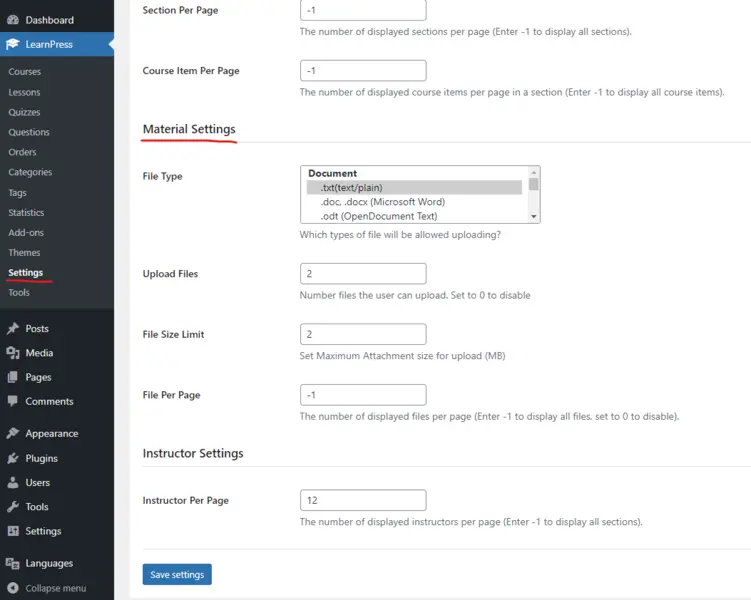This screenshot has width=751, height=600.
Task: Click the LearnPress graduation cap icon
Action: click(x=13, y=44)
